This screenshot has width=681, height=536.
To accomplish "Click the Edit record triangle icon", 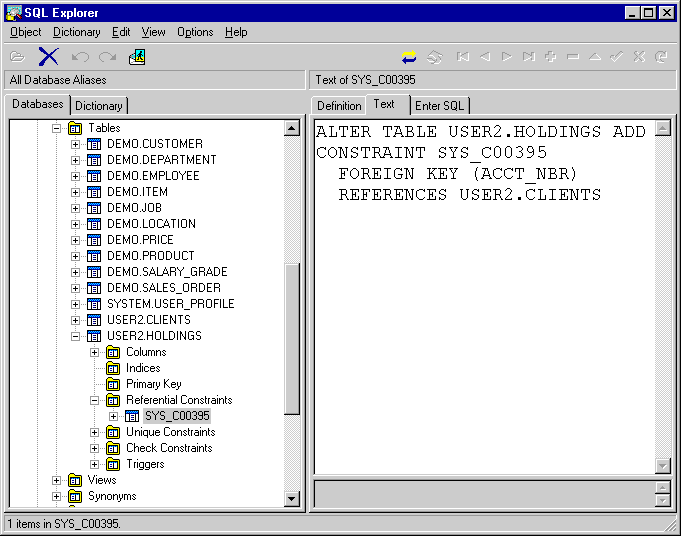I will pyautogui.click(x=595, y=56).
